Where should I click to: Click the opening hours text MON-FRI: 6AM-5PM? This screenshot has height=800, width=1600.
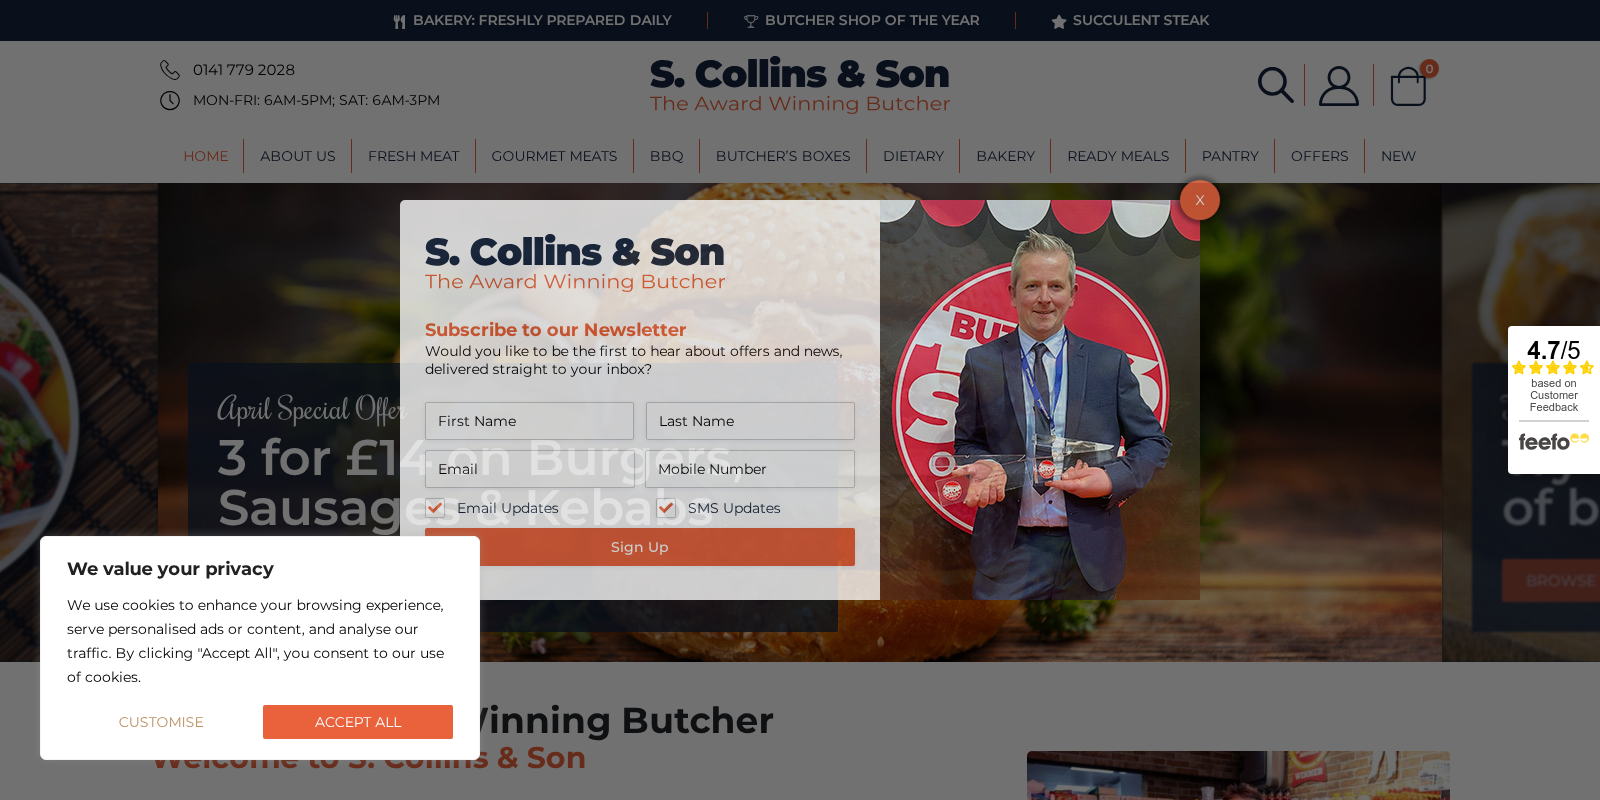pyautogui.click(x=316, y=100)
